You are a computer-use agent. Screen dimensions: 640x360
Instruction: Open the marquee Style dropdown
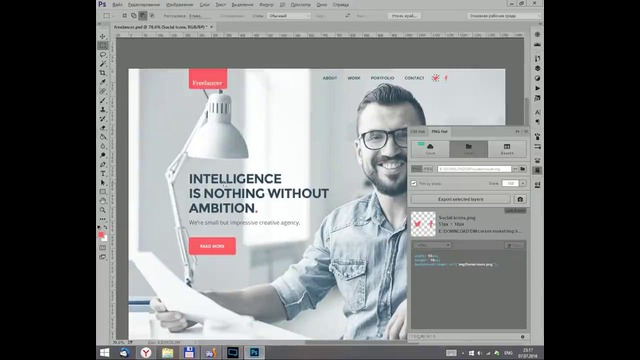(x=289, y=16)
